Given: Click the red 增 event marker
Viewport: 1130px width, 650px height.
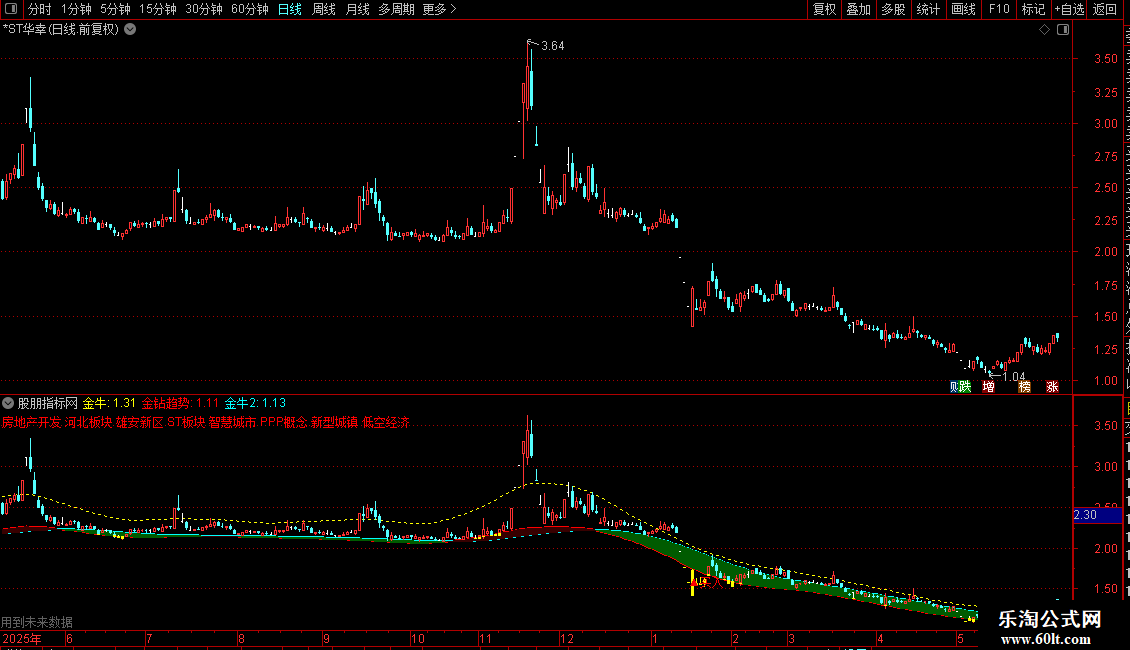Looking at the screenshot, I should pyautogui.click(x=989, y=387).
